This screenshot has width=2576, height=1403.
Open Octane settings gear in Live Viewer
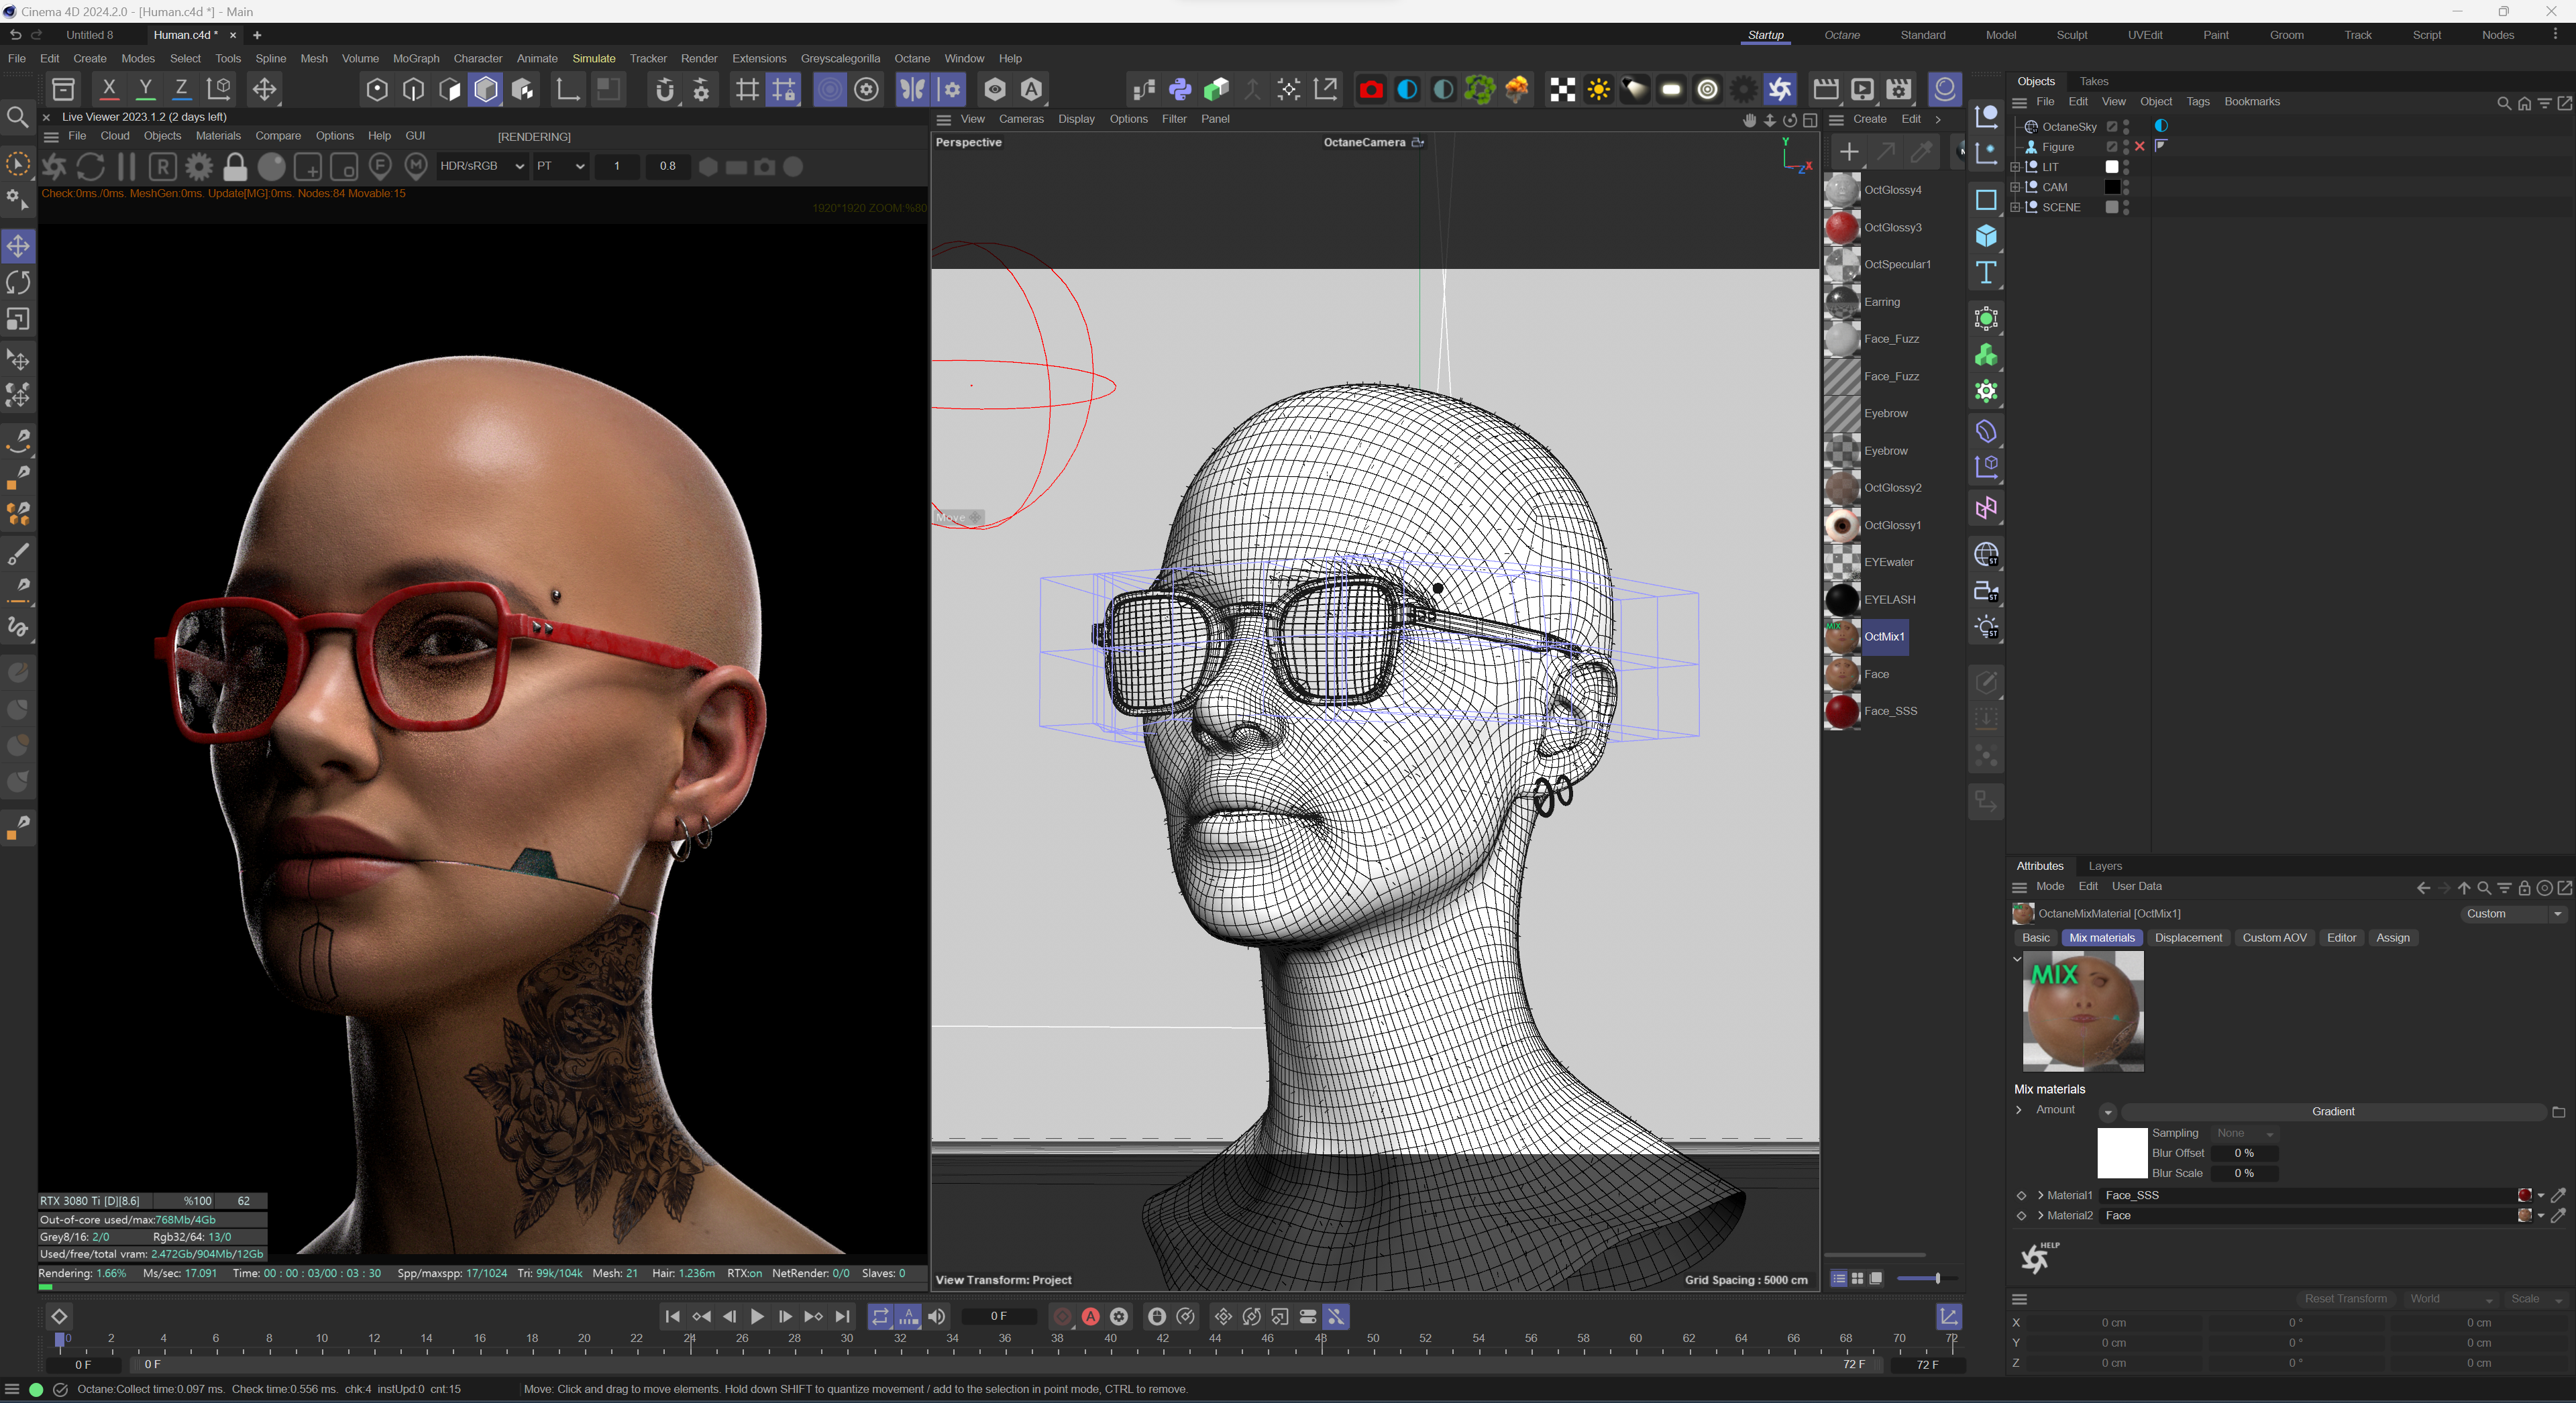199,167
